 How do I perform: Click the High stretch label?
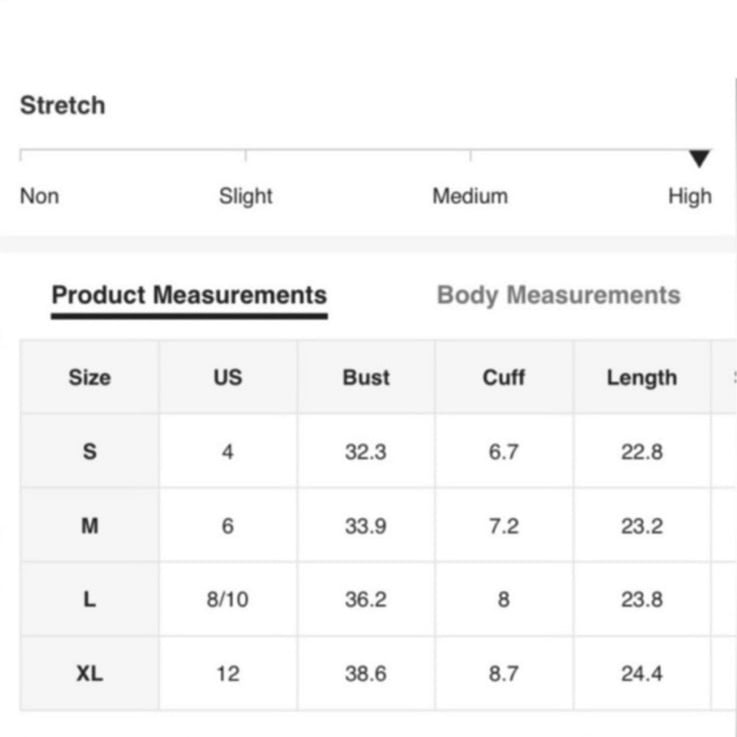point(690,196)
